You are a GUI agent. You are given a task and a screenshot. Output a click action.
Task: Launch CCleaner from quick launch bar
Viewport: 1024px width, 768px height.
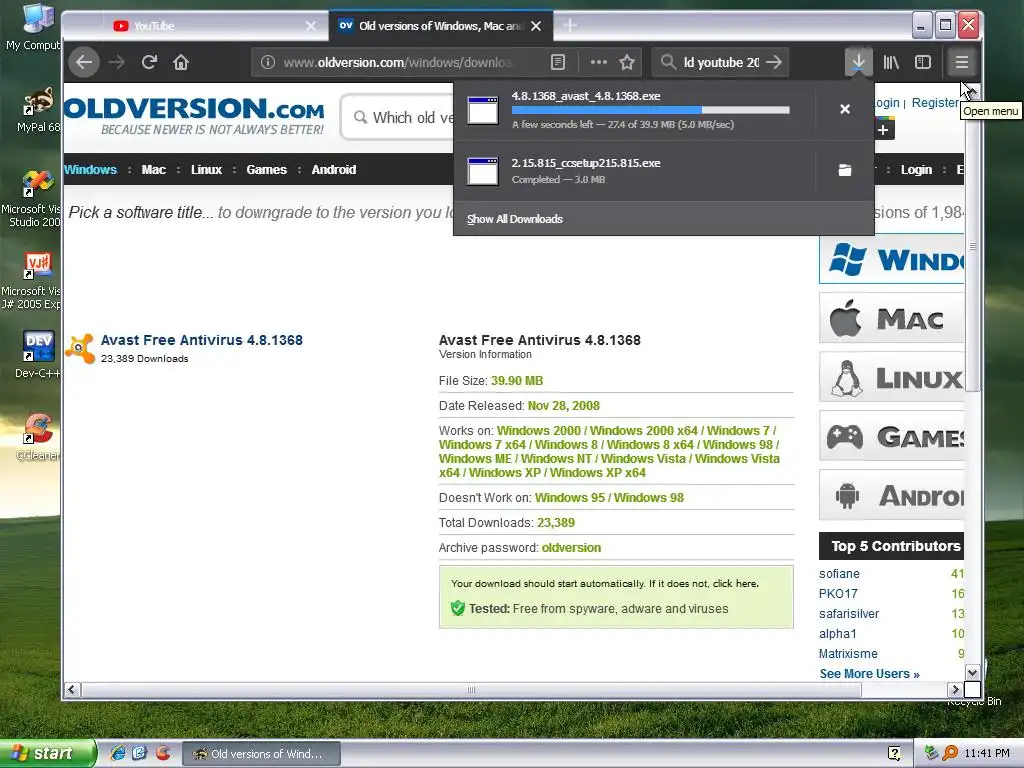[x=163, y=753]
